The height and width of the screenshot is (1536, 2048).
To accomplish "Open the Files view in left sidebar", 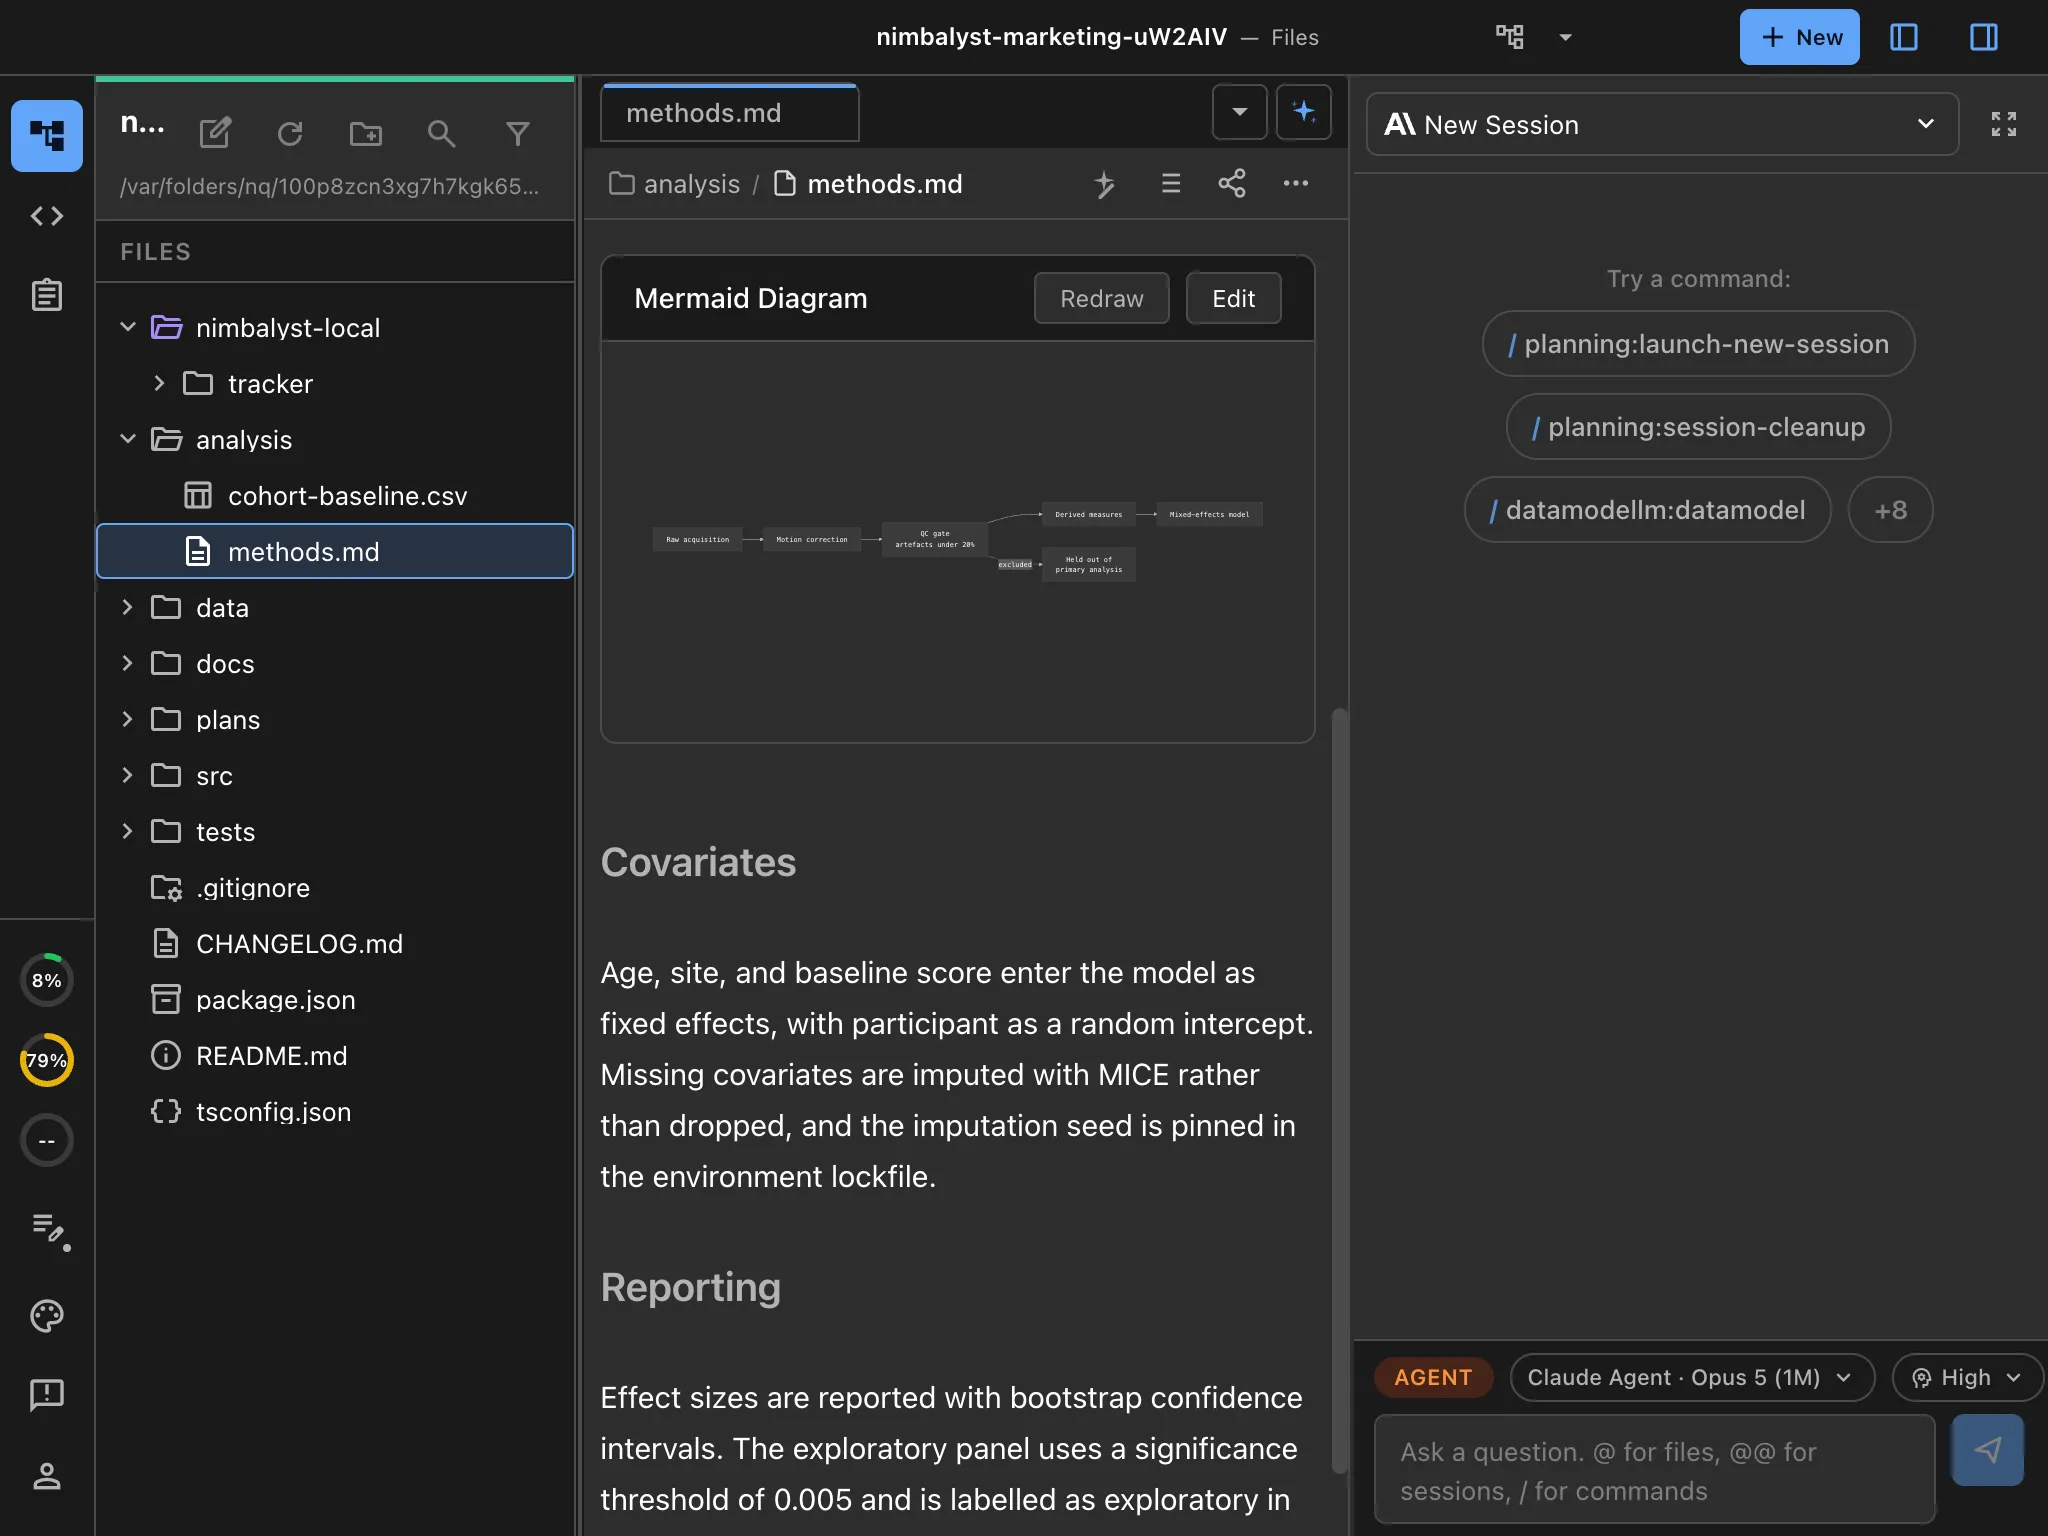I will pyautogui.click(x=47, y=135).
